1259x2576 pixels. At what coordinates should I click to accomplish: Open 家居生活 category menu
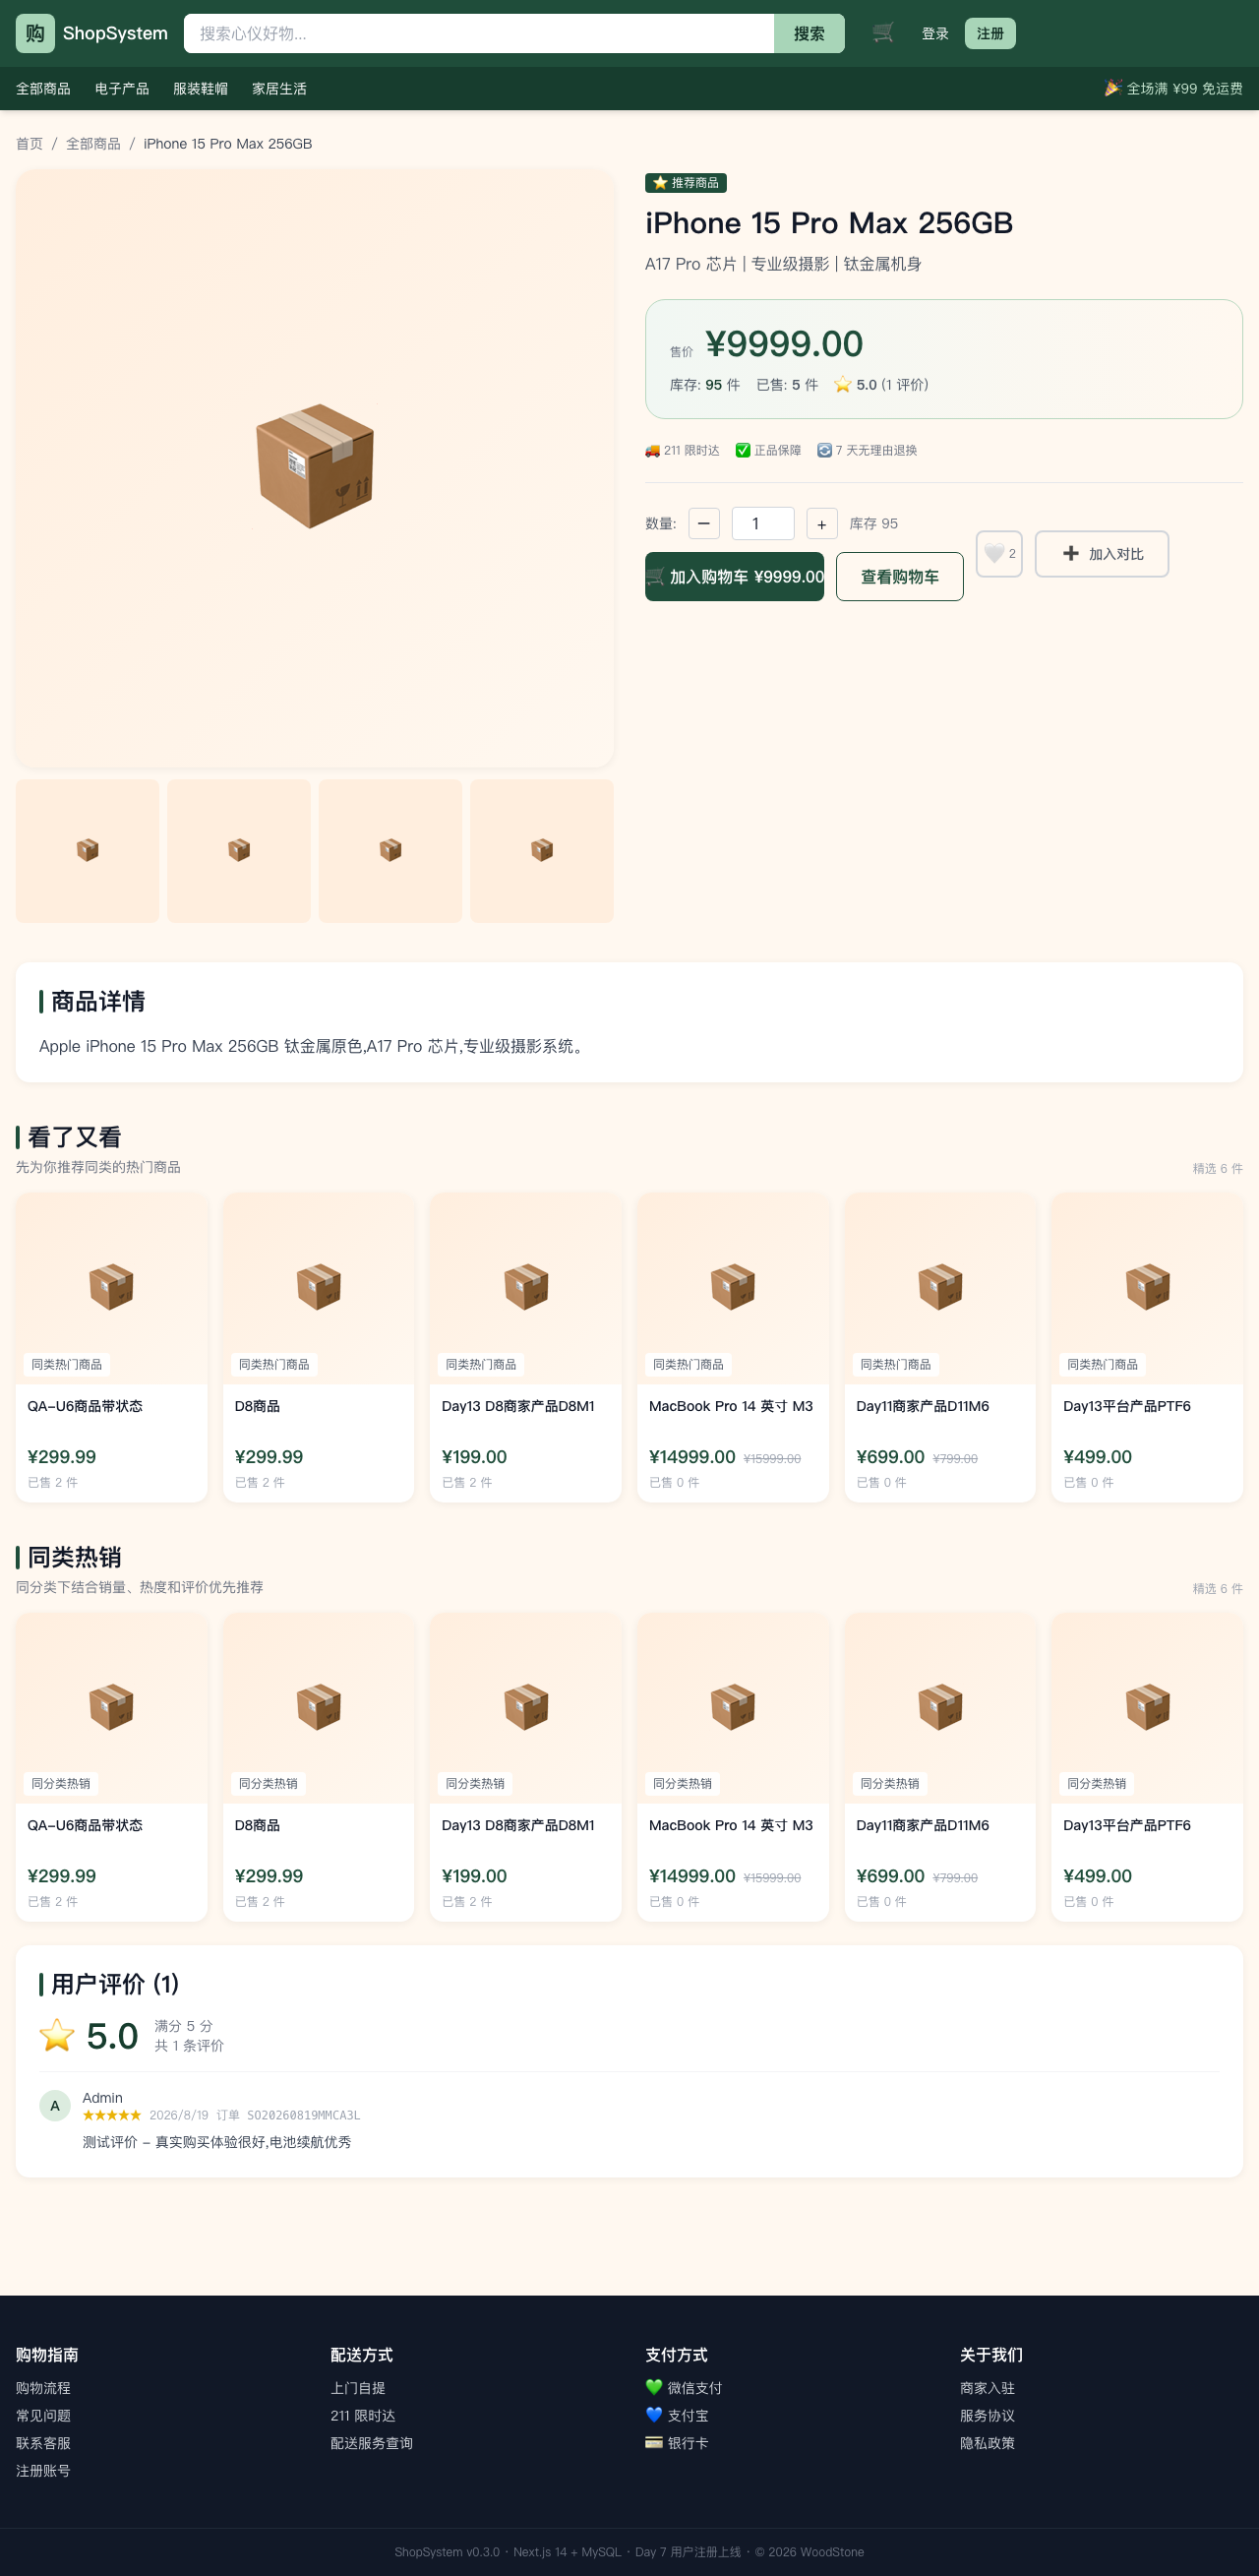(279, 89)
